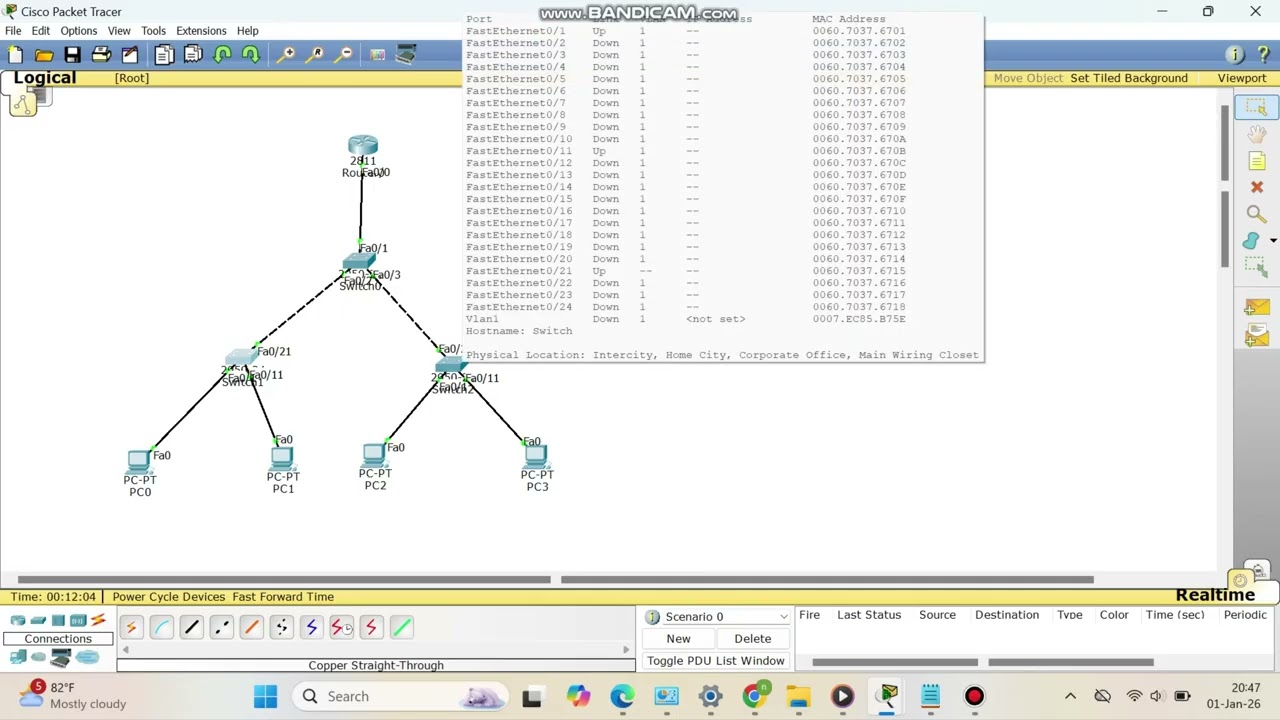This screenshot has width=1280, height=720.
Task: Choose the Copper Cross-Over dashed cable
Action: click(x=221, y=627)
